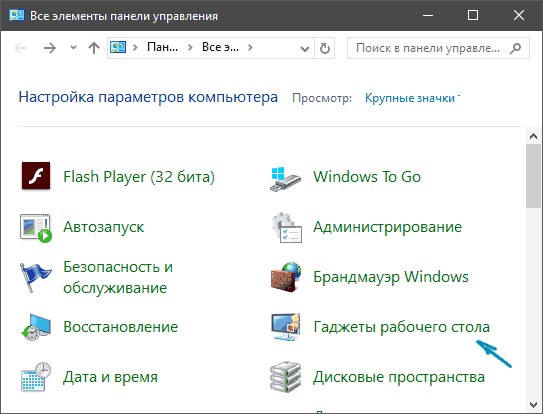
Task: Open Администрирование link
Action: click(388, 227)
